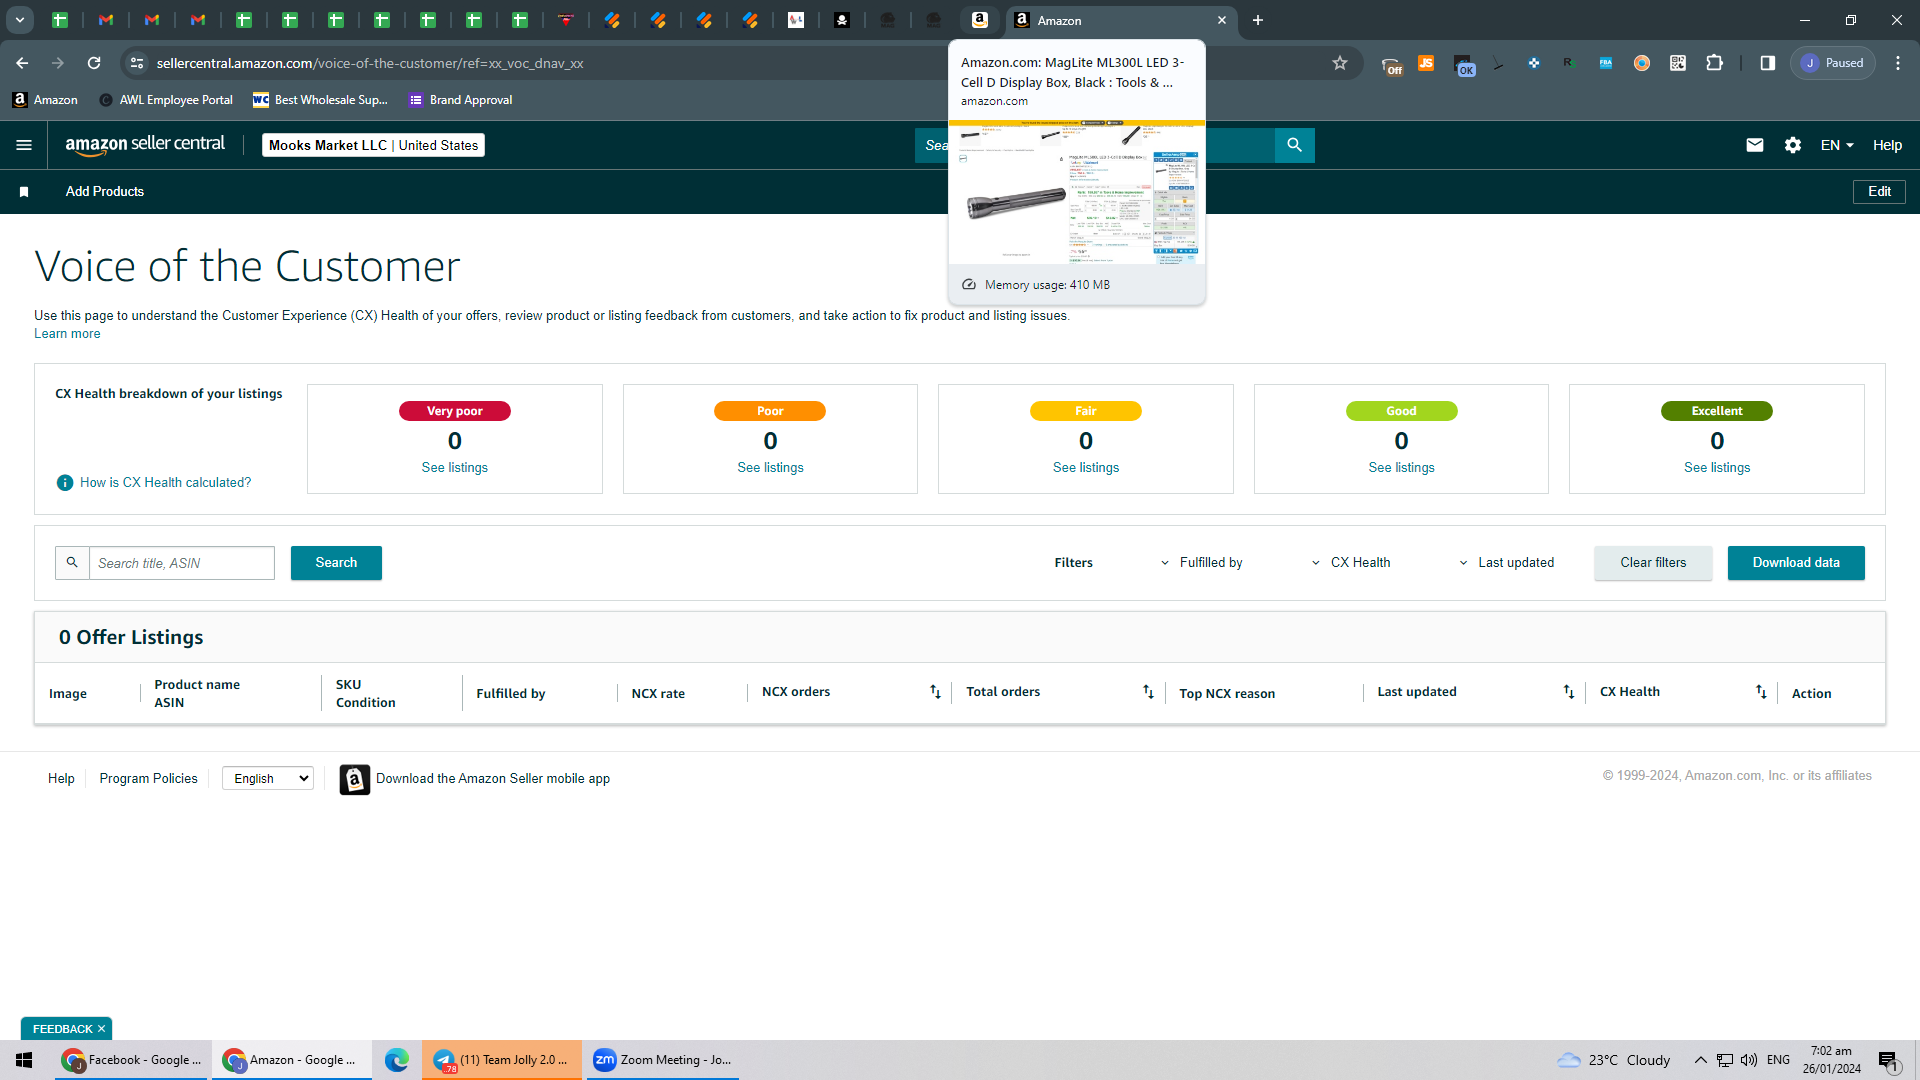Click the bookmark flag icon beside Add Products
Screen dimensions: 1920x1080
coord(24,192)
